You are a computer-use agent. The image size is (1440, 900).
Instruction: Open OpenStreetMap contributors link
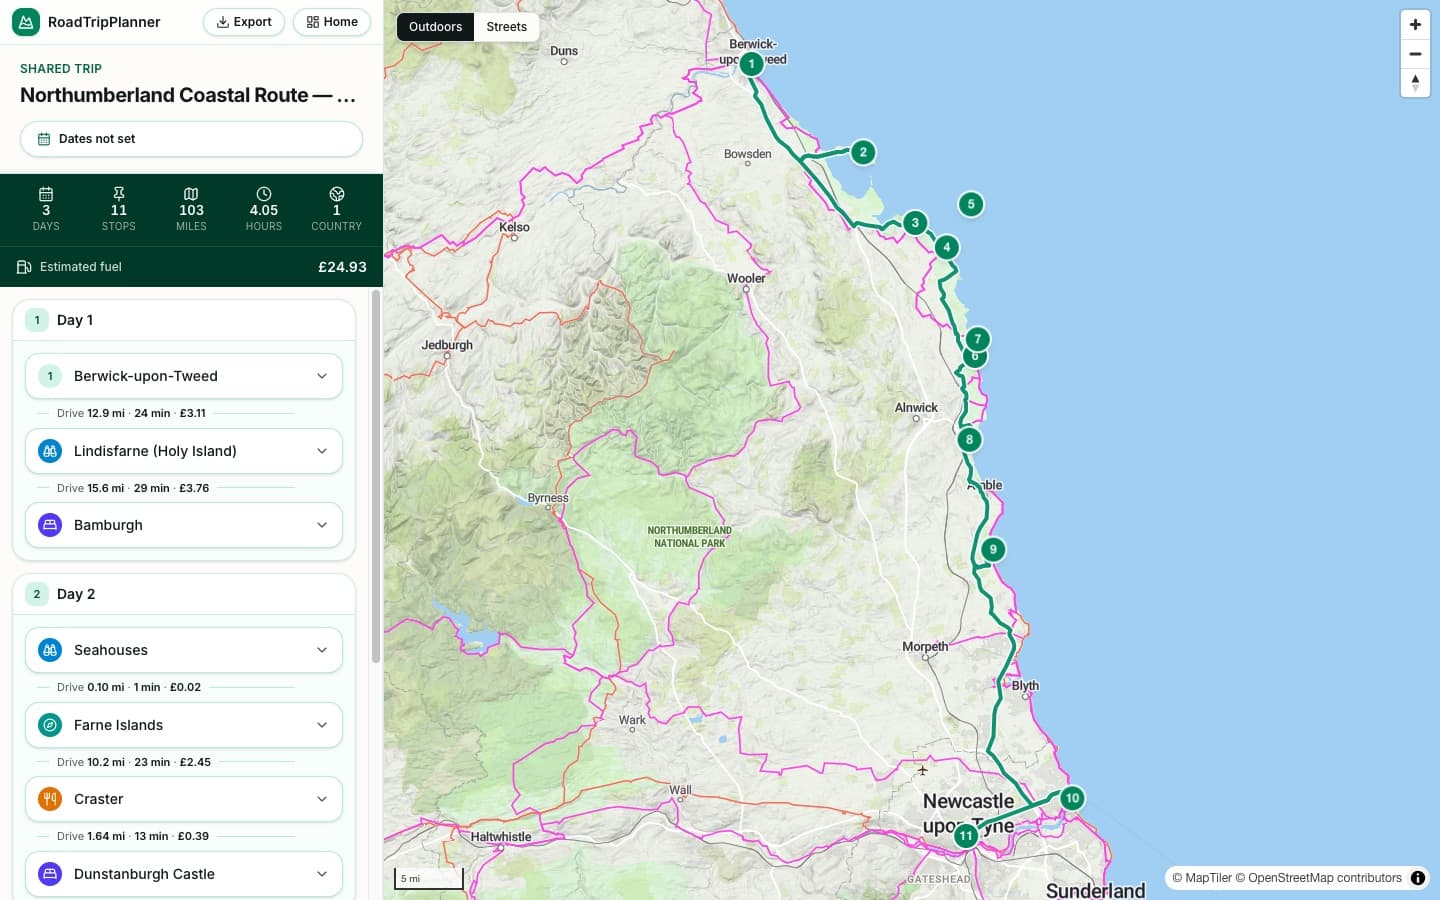point(1318,878)
